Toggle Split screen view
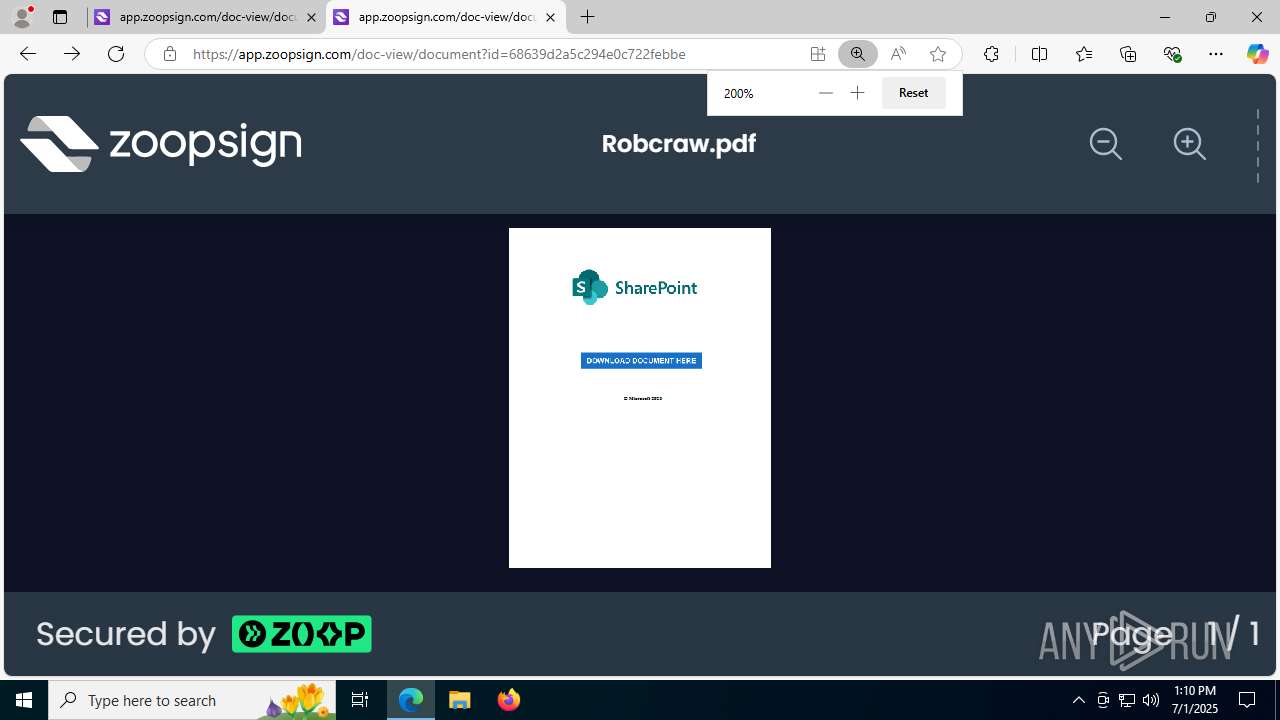The width and height of the screenshot is (1280, 720). click(x=1039, y=54)
